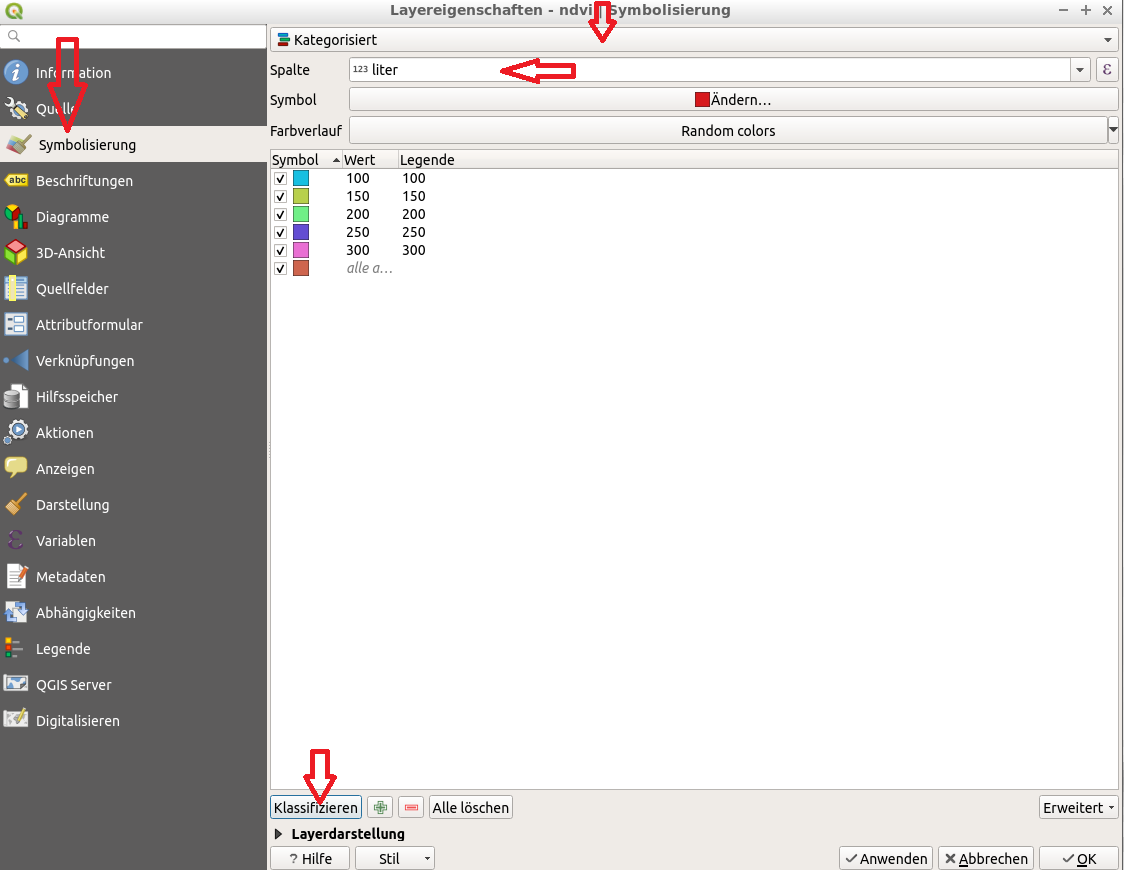Open the Diagramme section icon
Screen dimensions: 1124x870
[x=16, y=217]
